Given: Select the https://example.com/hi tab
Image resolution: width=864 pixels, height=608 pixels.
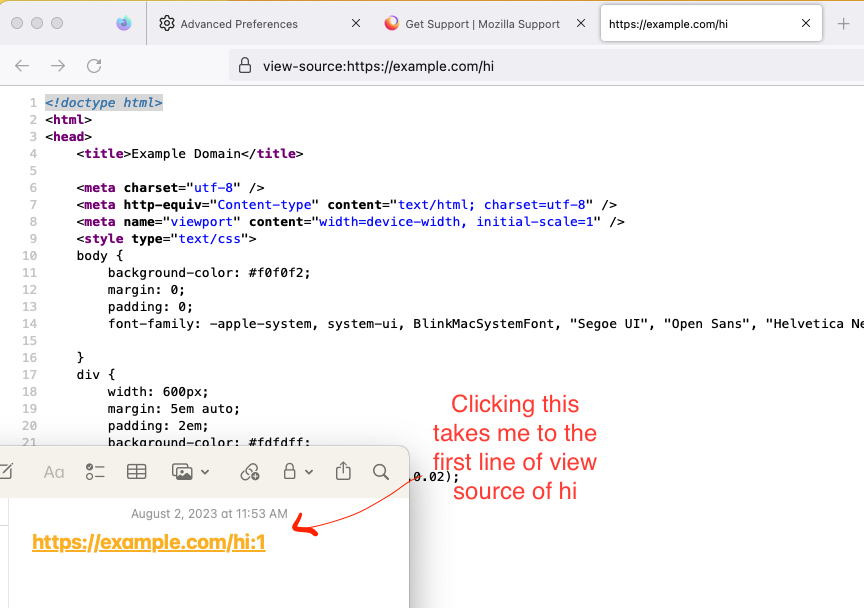Looking at the screenshot, I should [711, 24].
